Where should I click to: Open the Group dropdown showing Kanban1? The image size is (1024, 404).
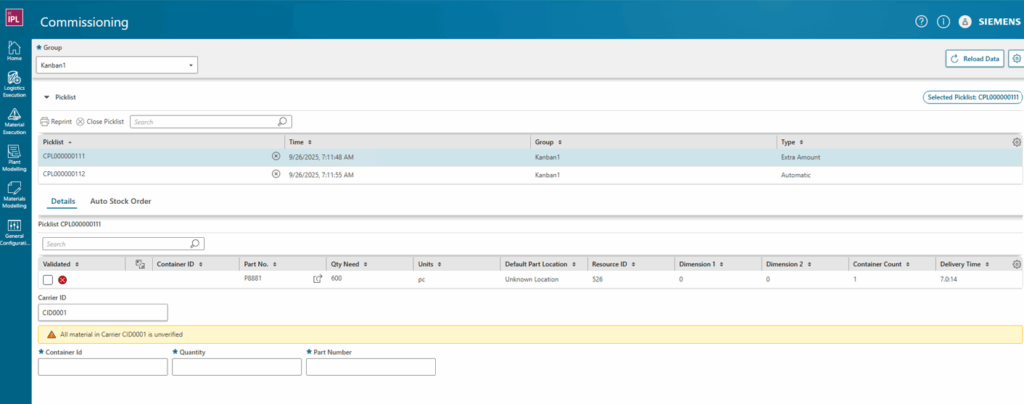coord(117,65)
